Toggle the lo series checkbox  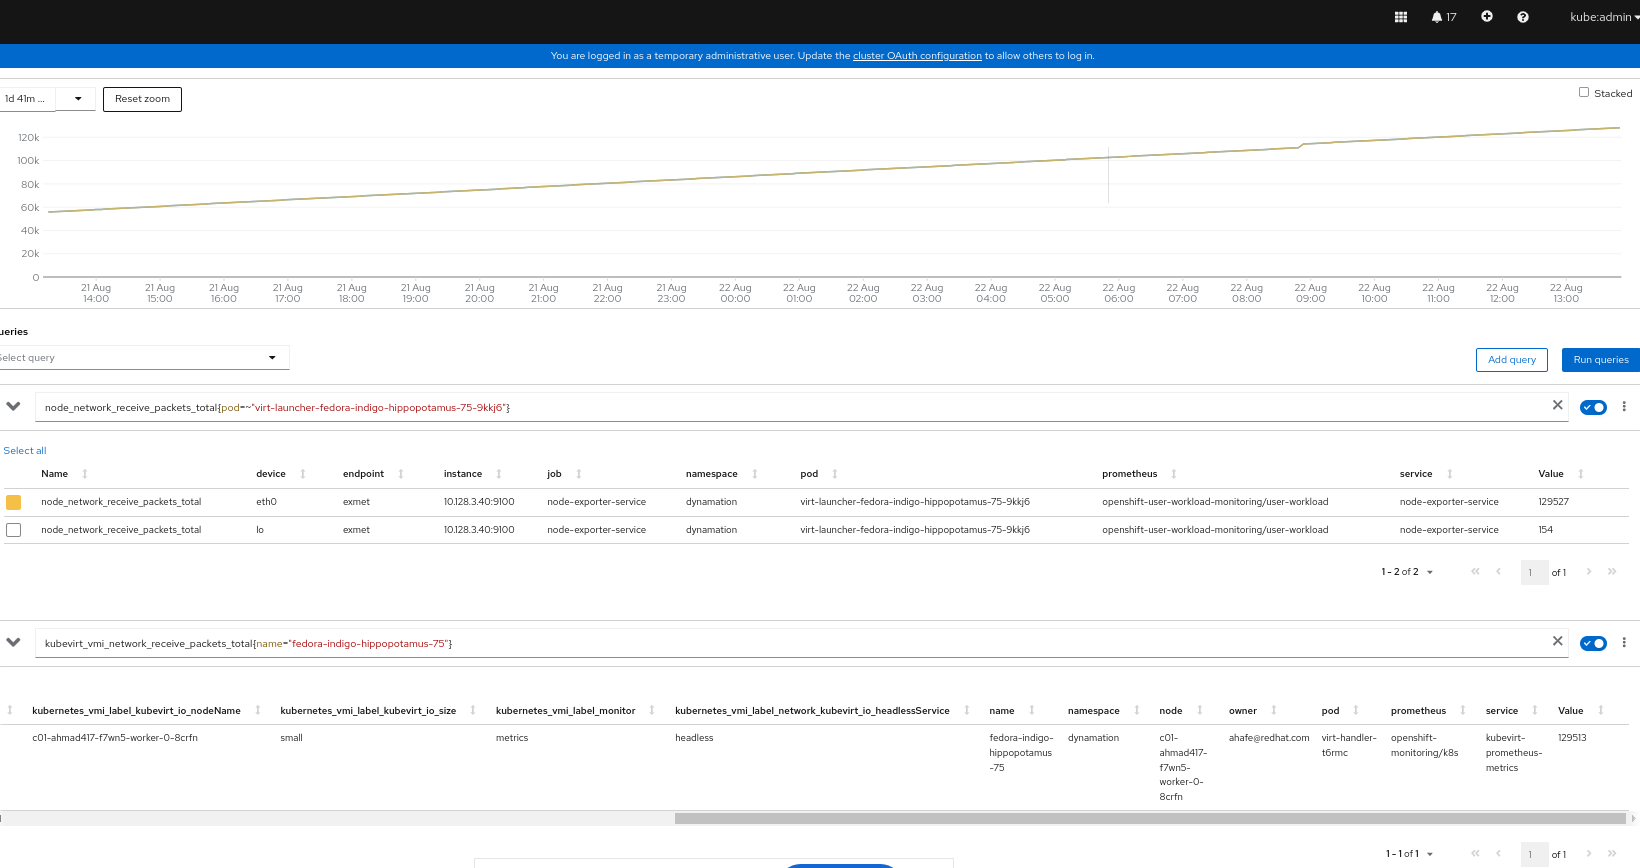pyautogui.click(x=13, y=530)
